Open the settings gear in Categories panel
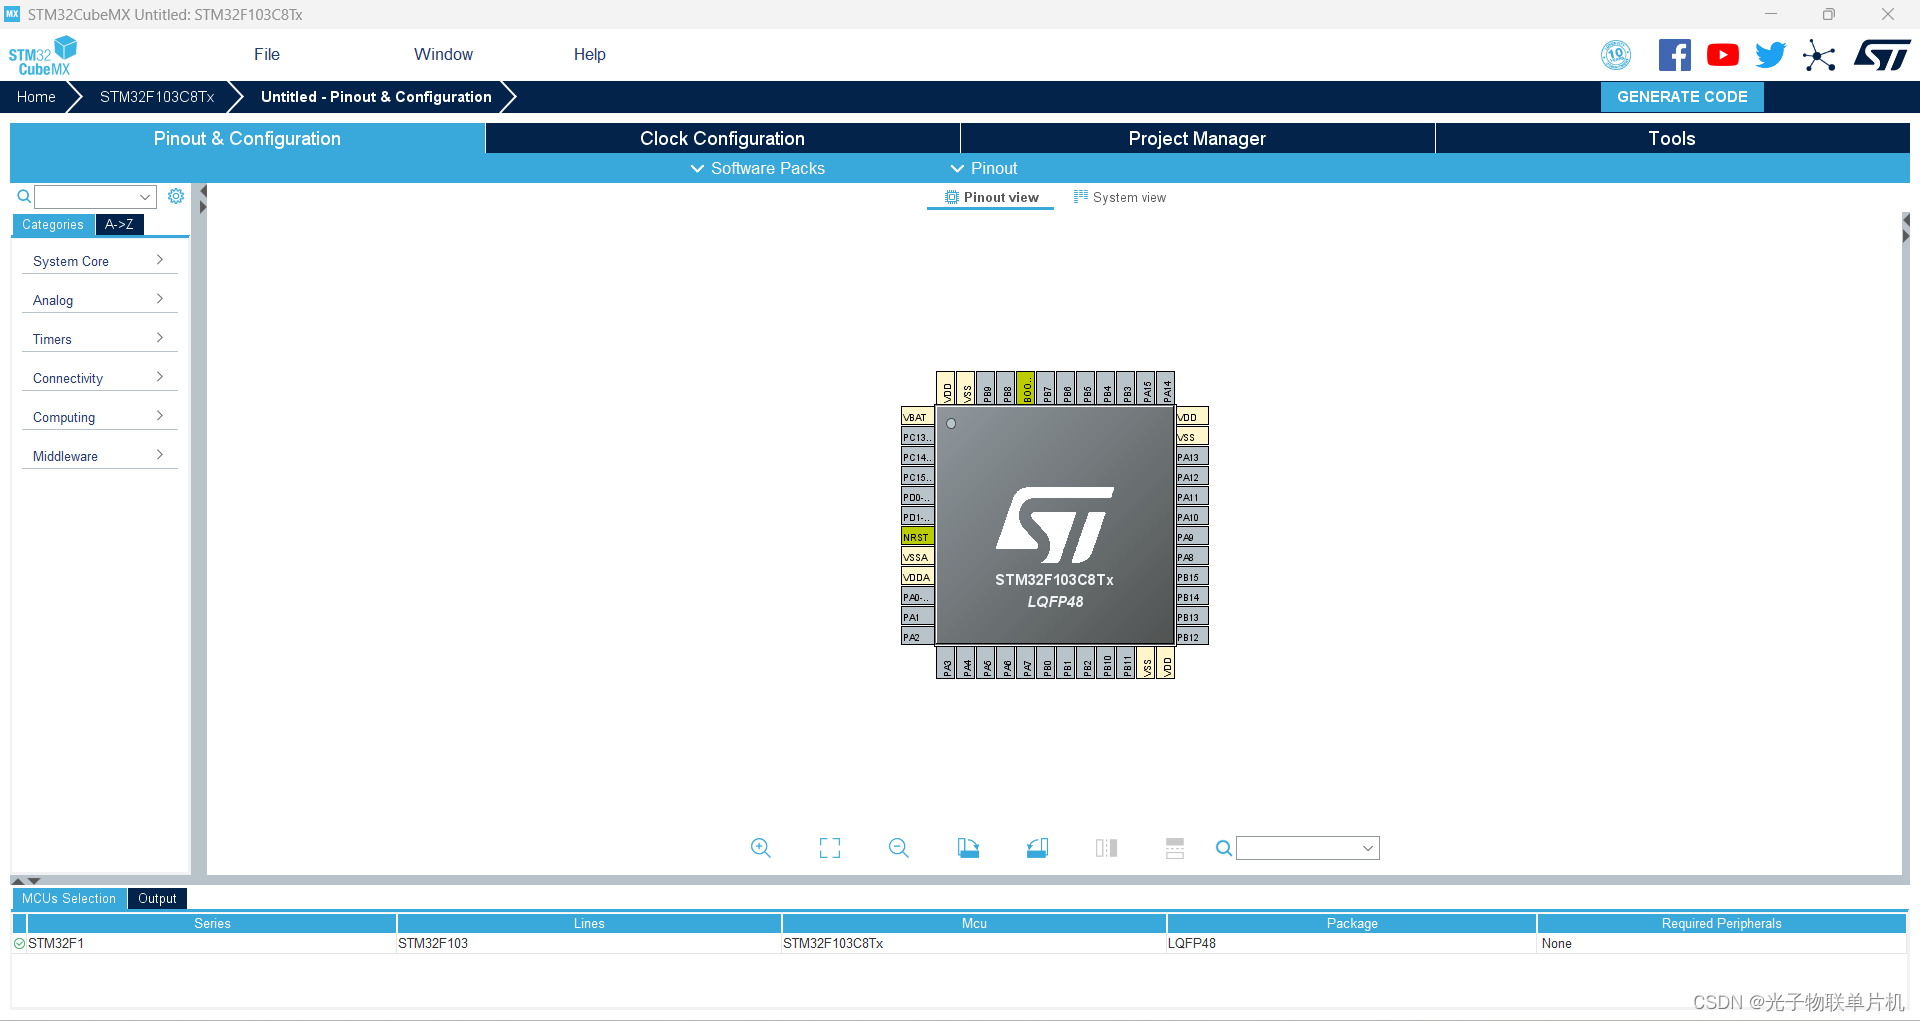This screenshot has height=1021, width=1920. click(176, 196)
